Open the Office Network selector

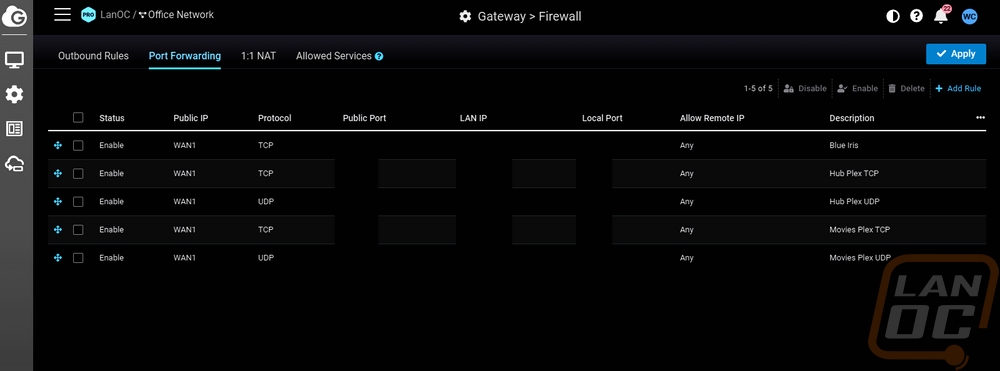click(176, 14)
